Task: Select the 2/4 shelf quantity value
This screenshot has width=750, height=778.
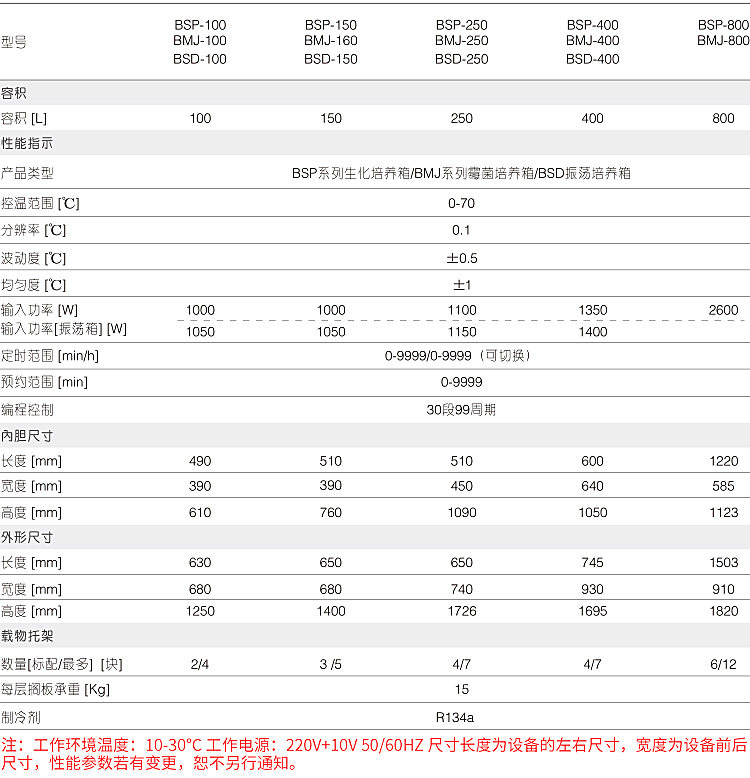Action: [x=200, y=664]
